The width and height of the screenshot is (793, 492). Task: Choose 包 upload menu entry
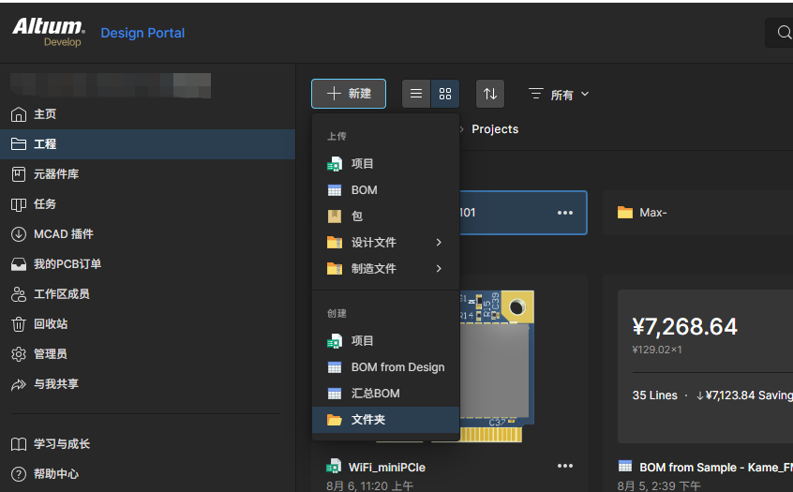point(385,216)
